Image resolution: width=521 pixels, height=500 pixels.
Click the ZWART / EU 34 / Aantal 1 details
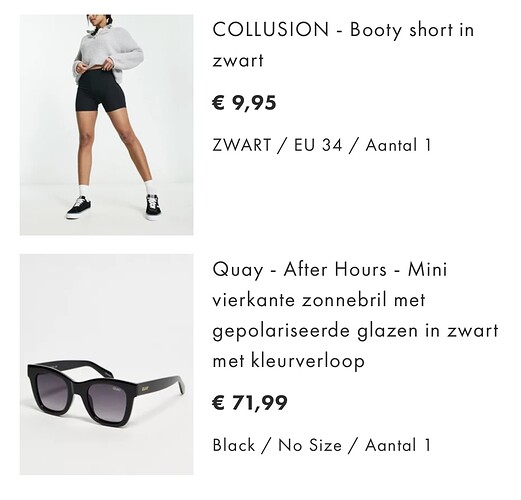pyautogui.click(x=322, y=145)
